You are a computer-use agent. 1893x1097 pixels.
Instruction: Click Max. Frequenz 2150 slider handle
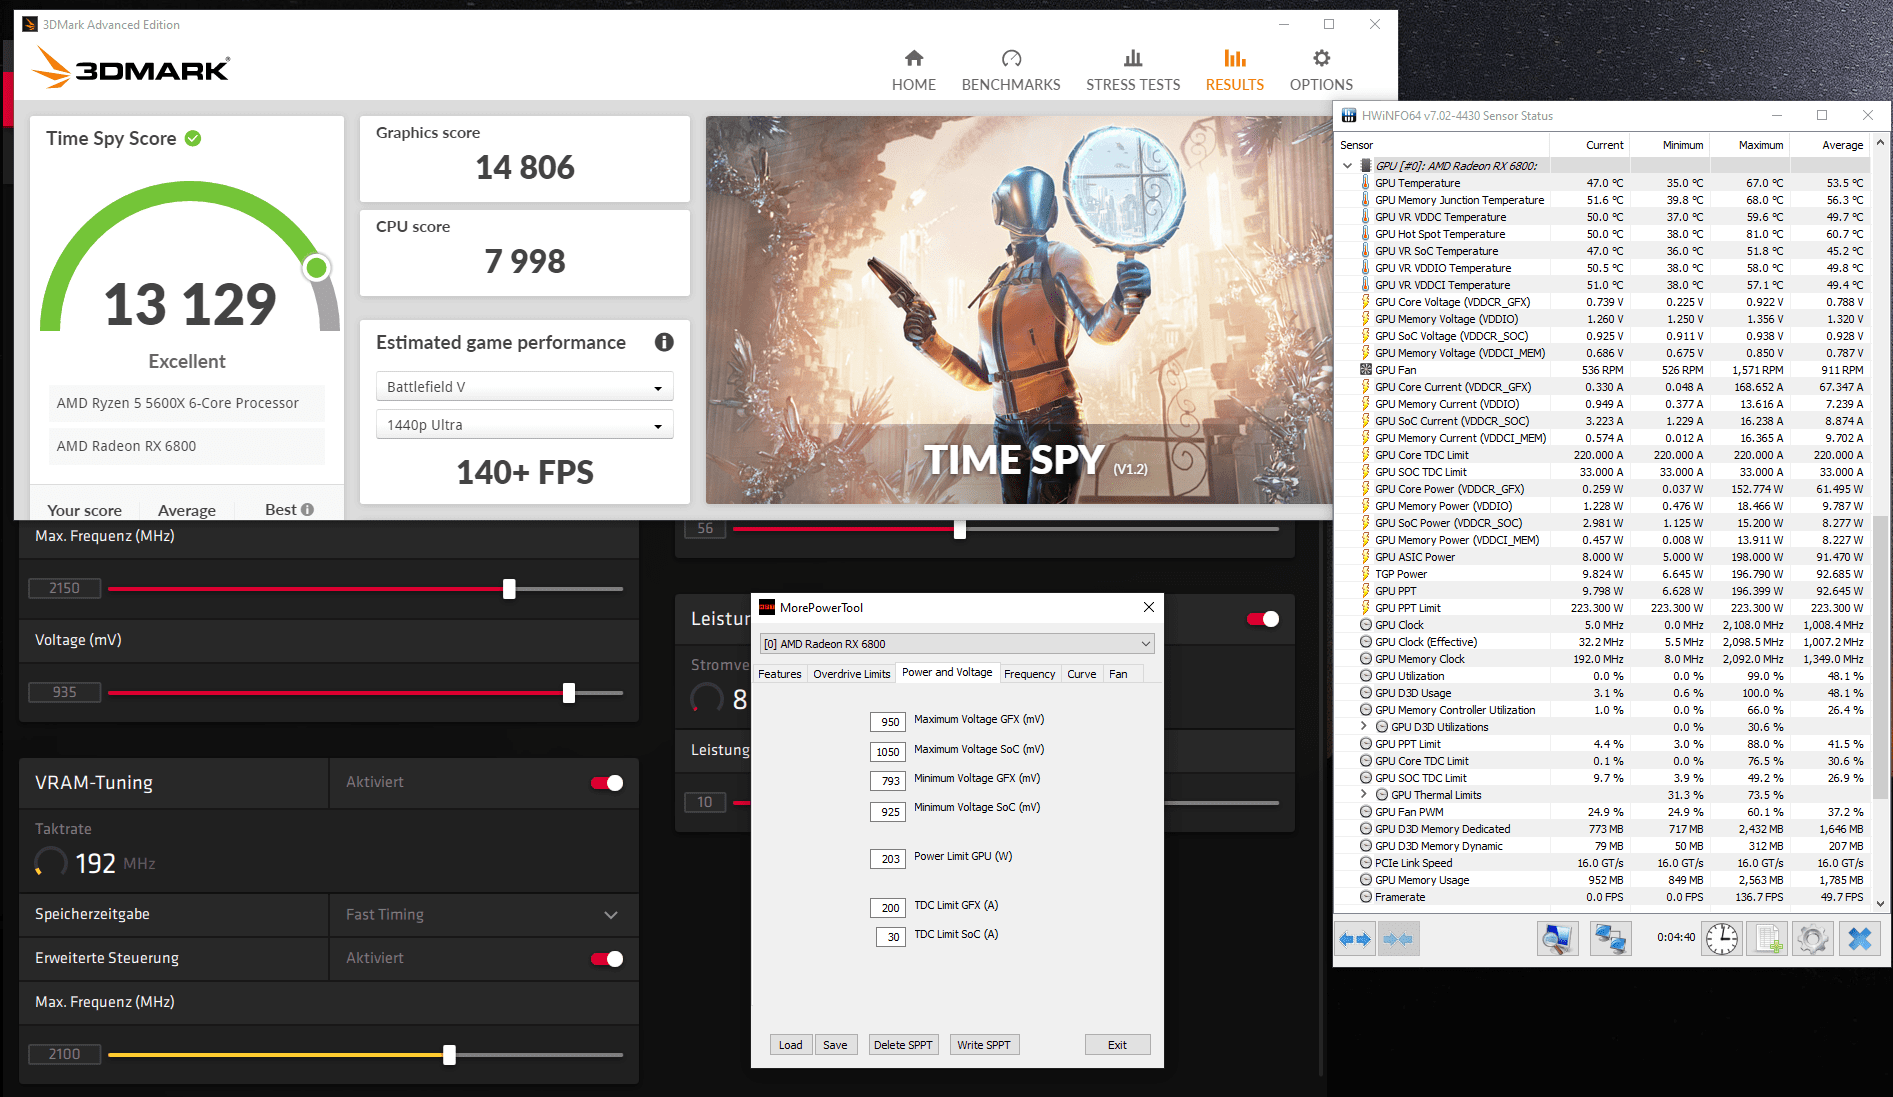[x=509, y=589]
